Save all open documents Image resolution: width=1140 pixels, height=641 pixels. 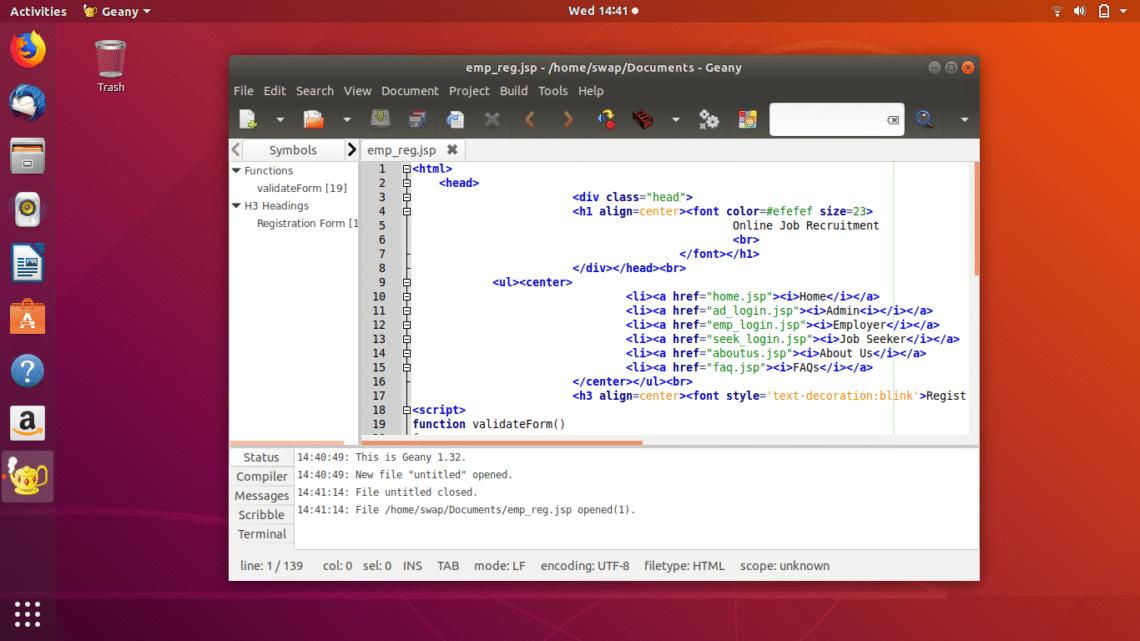pyautogui.click(x=417, y=119)
